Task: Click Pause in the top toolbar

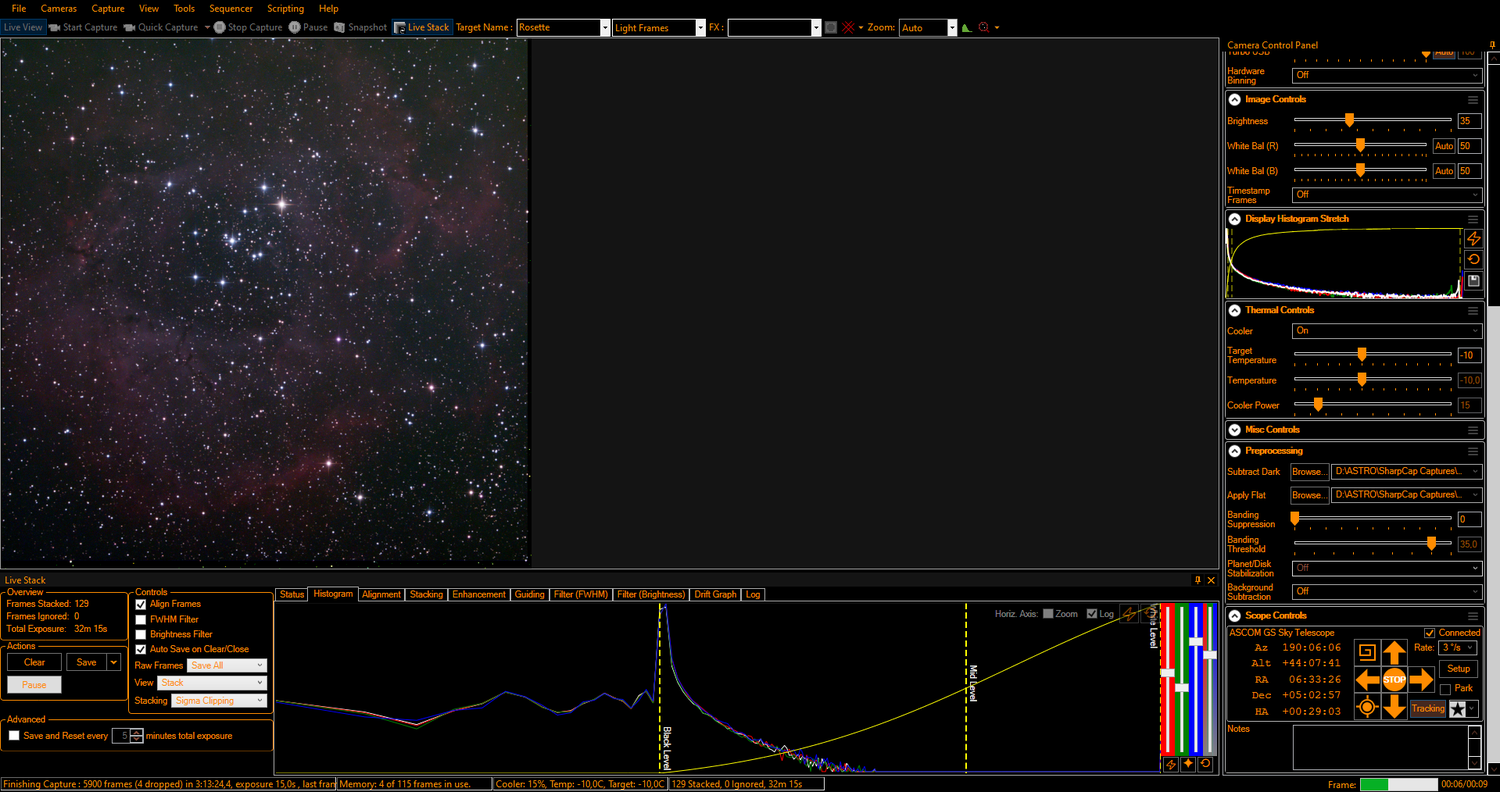Action: [308, 28]
